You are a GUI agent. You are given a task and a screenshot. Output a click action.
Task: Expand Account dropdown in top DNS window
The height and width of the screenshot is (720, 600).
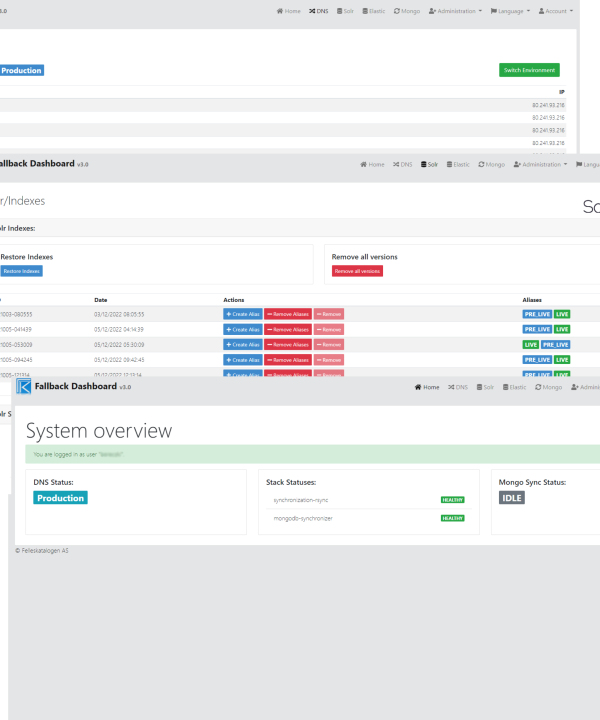point(555,11)
